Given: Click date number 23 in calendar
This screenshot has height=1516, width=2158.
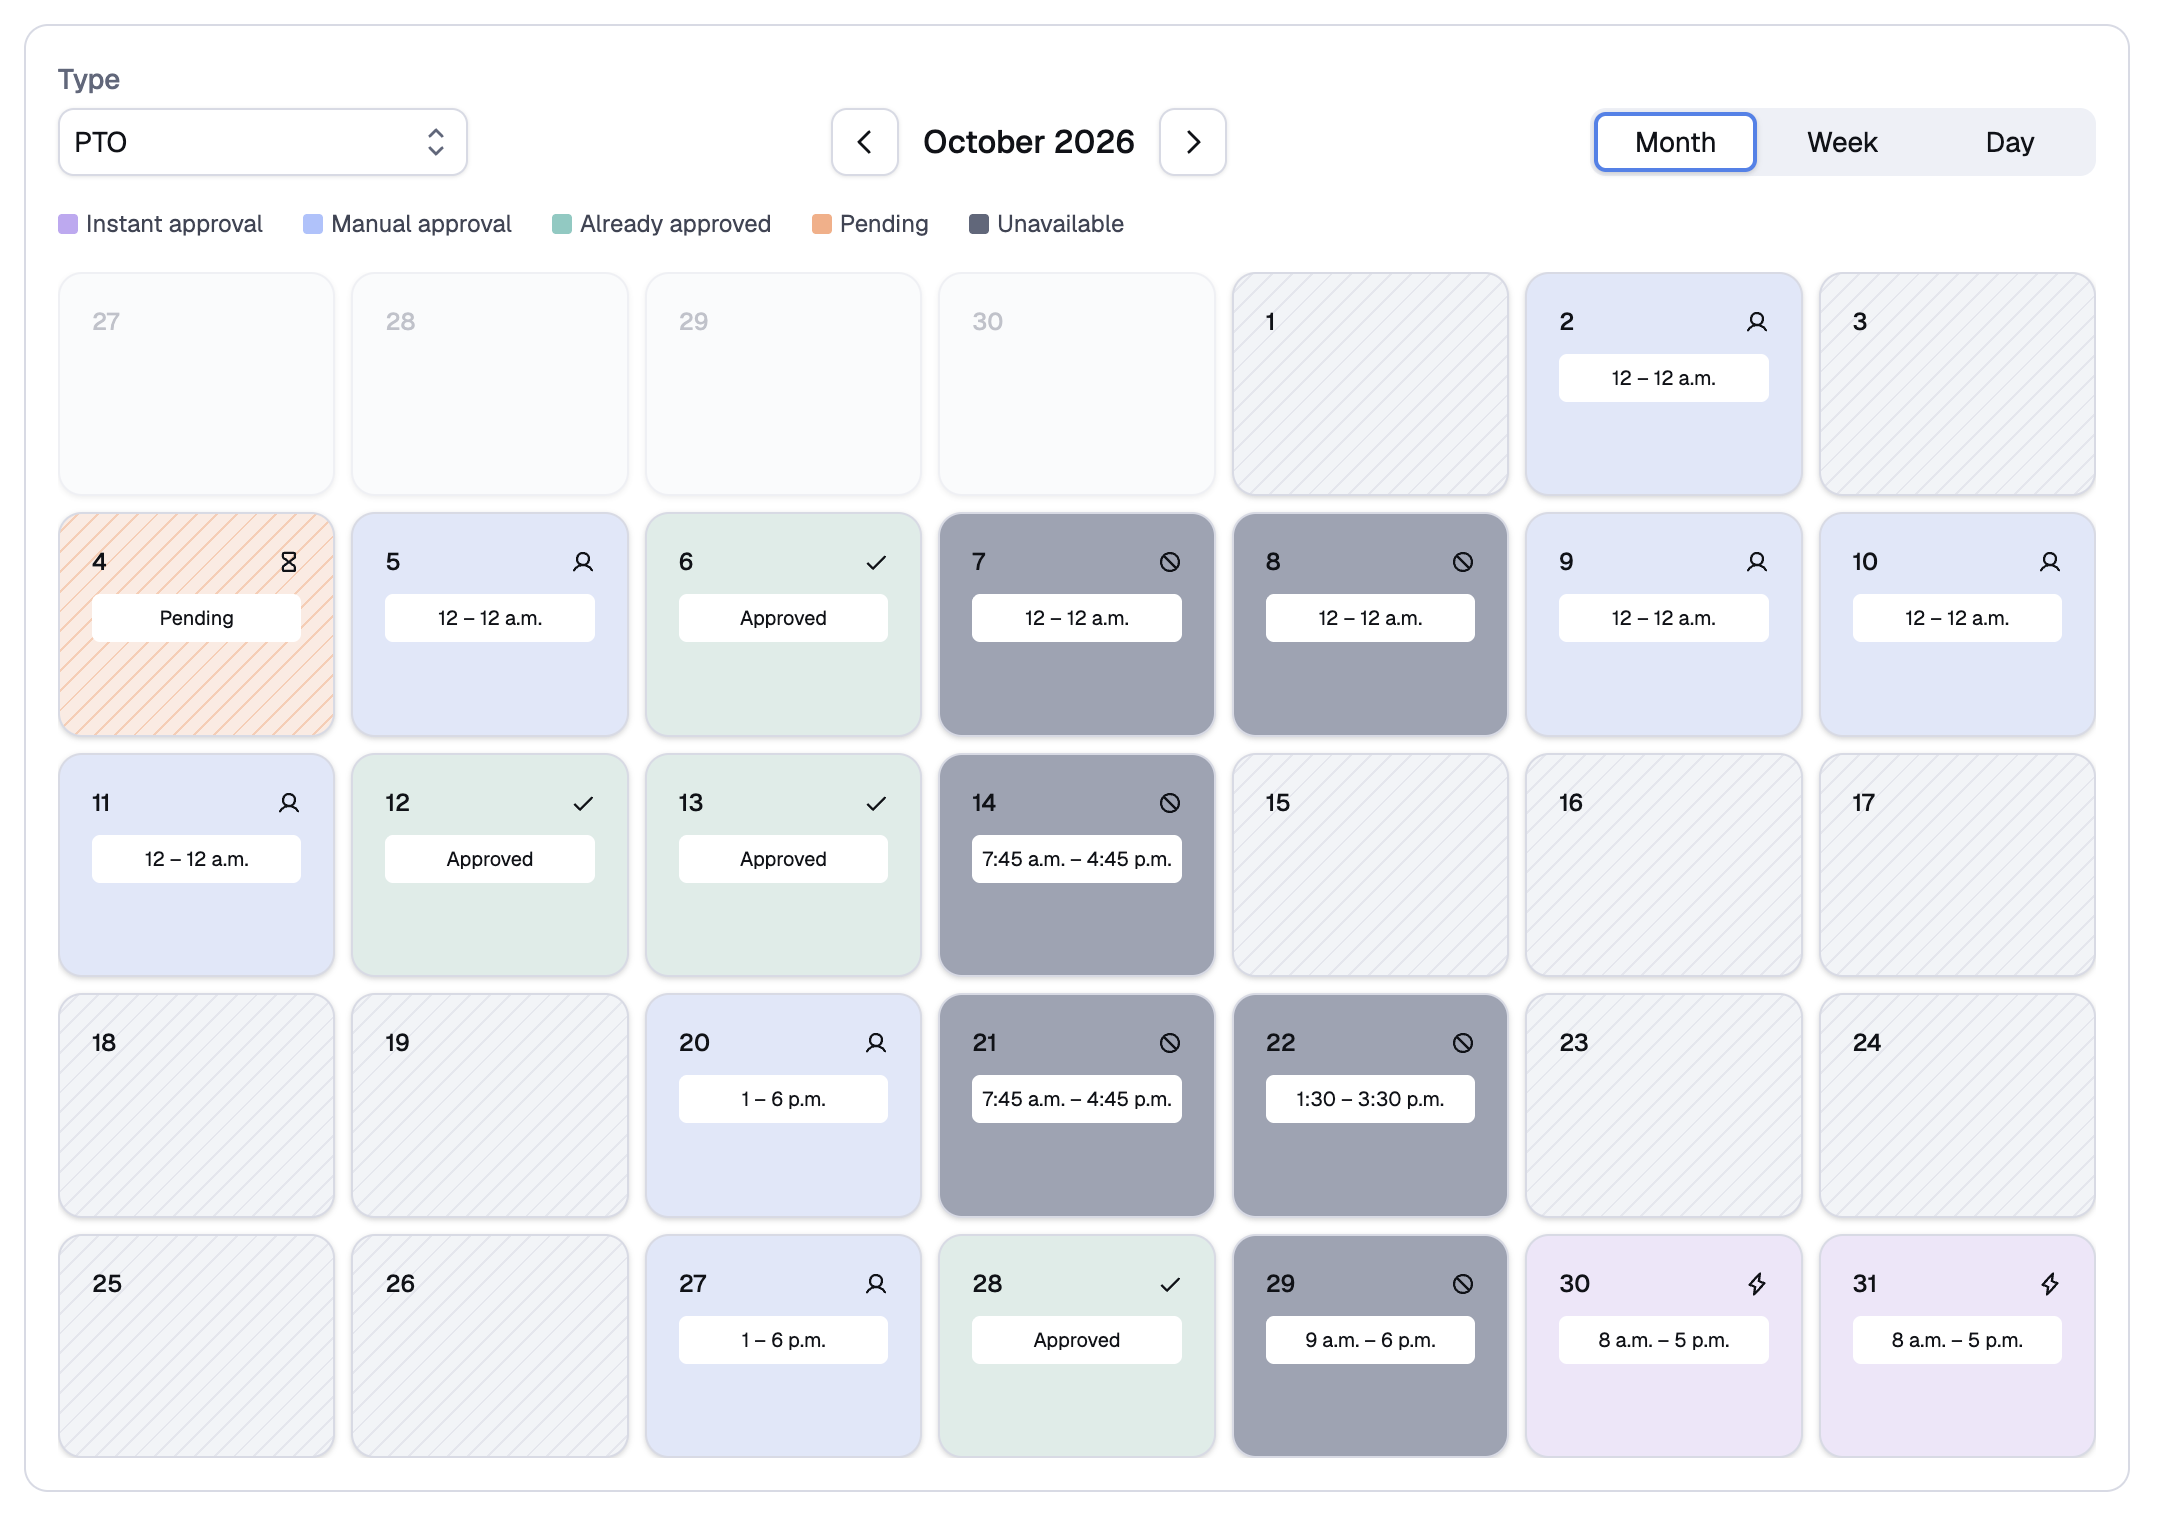Looking at the screenshot, I should [1574, 1043].
